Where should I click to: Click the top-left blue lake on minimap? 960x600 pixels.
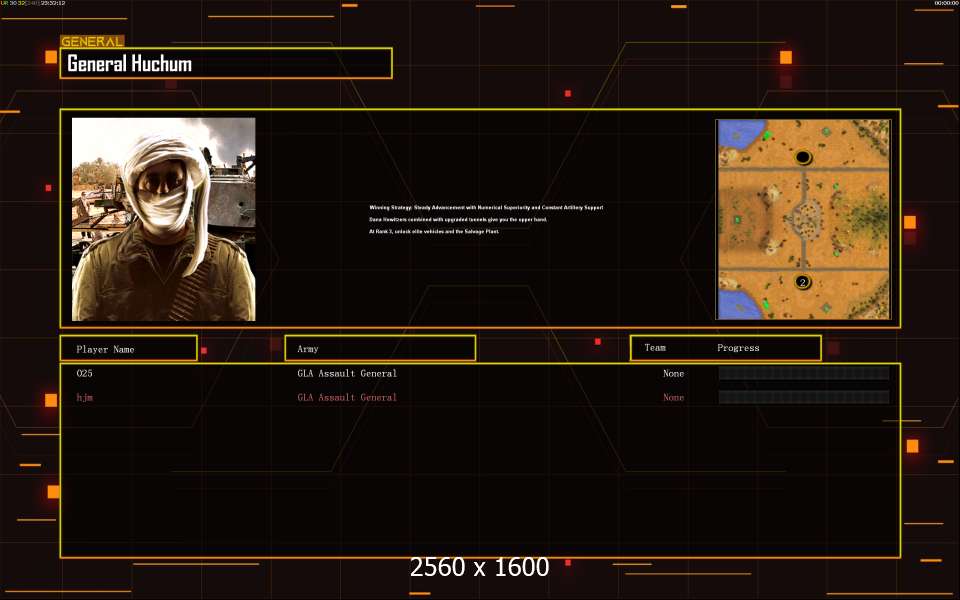point(738,133)
